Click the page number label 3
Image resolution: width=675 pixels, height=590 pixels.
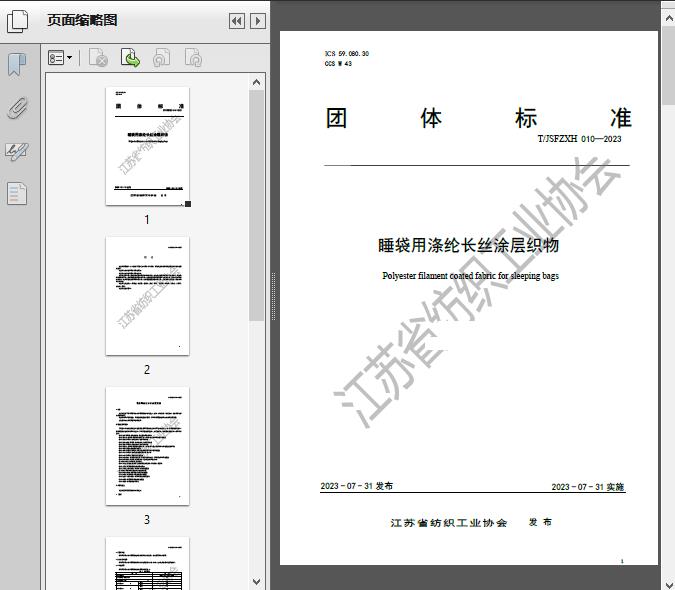click(x=147, y=520)
